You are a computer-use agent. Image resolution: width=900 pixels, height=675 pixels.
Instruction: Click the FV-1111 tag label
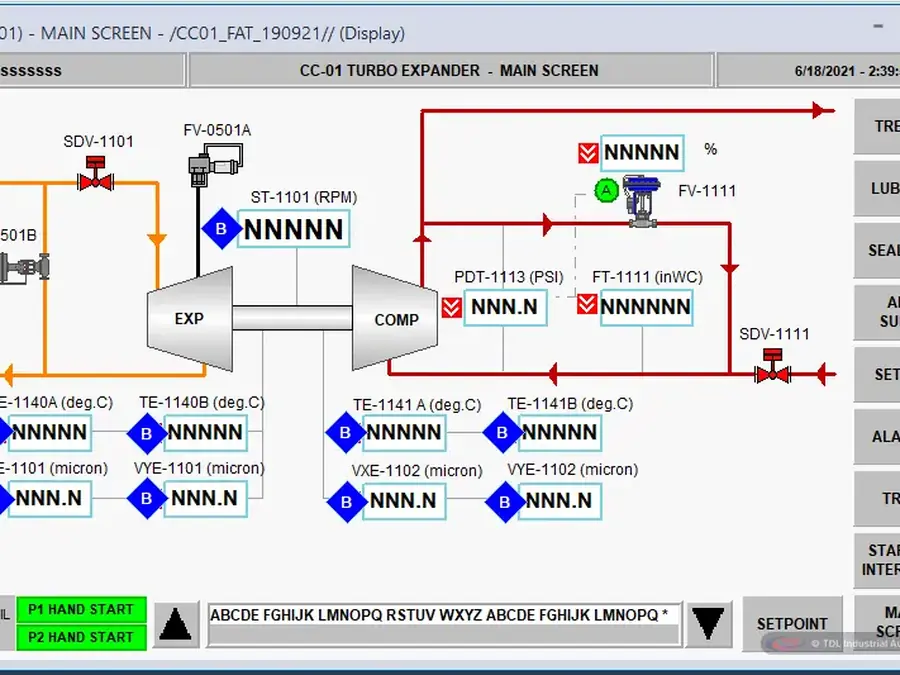pyautogui.click(x=707, y=191)
